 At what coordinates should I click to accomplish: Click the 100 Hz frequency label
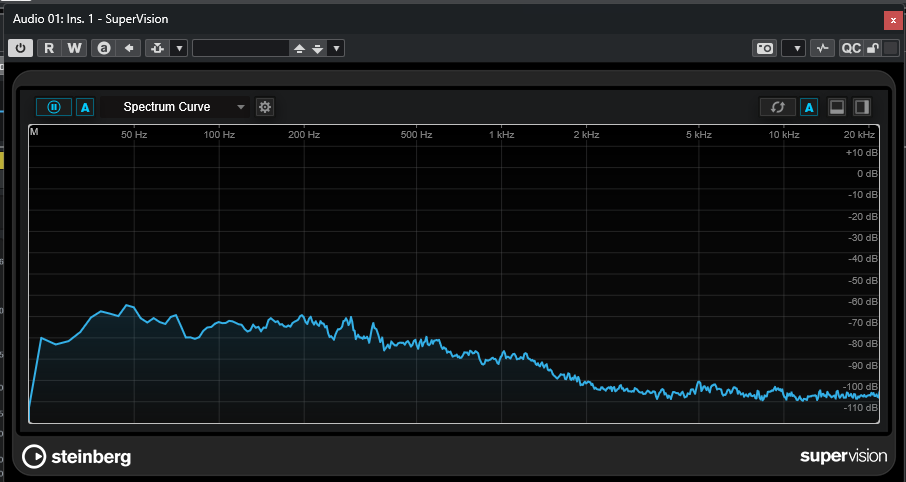pos(219,135)
